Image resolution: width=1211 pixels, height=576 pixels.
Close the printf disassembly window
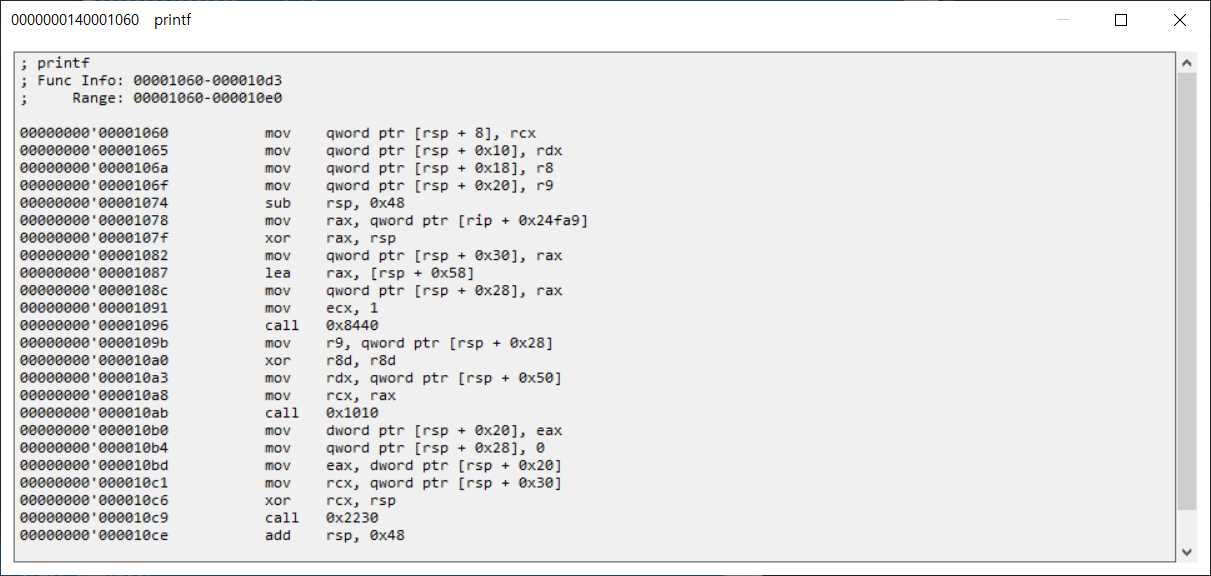coord(1180,20)
